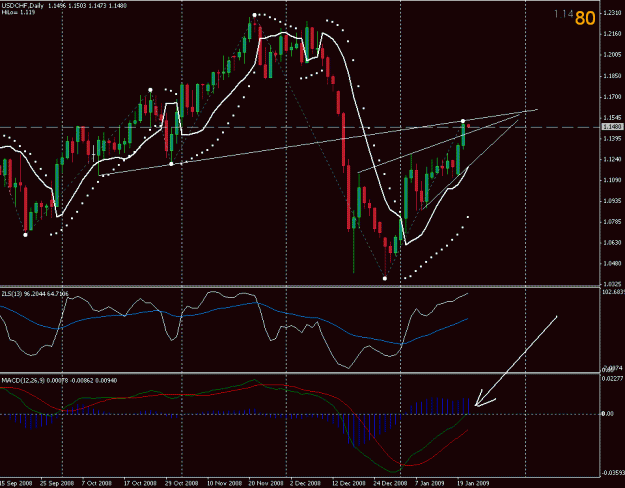Screen dimensions: 625x488
Task: Click the 12 Dec 2008 date label
Action: coord(348,483)
